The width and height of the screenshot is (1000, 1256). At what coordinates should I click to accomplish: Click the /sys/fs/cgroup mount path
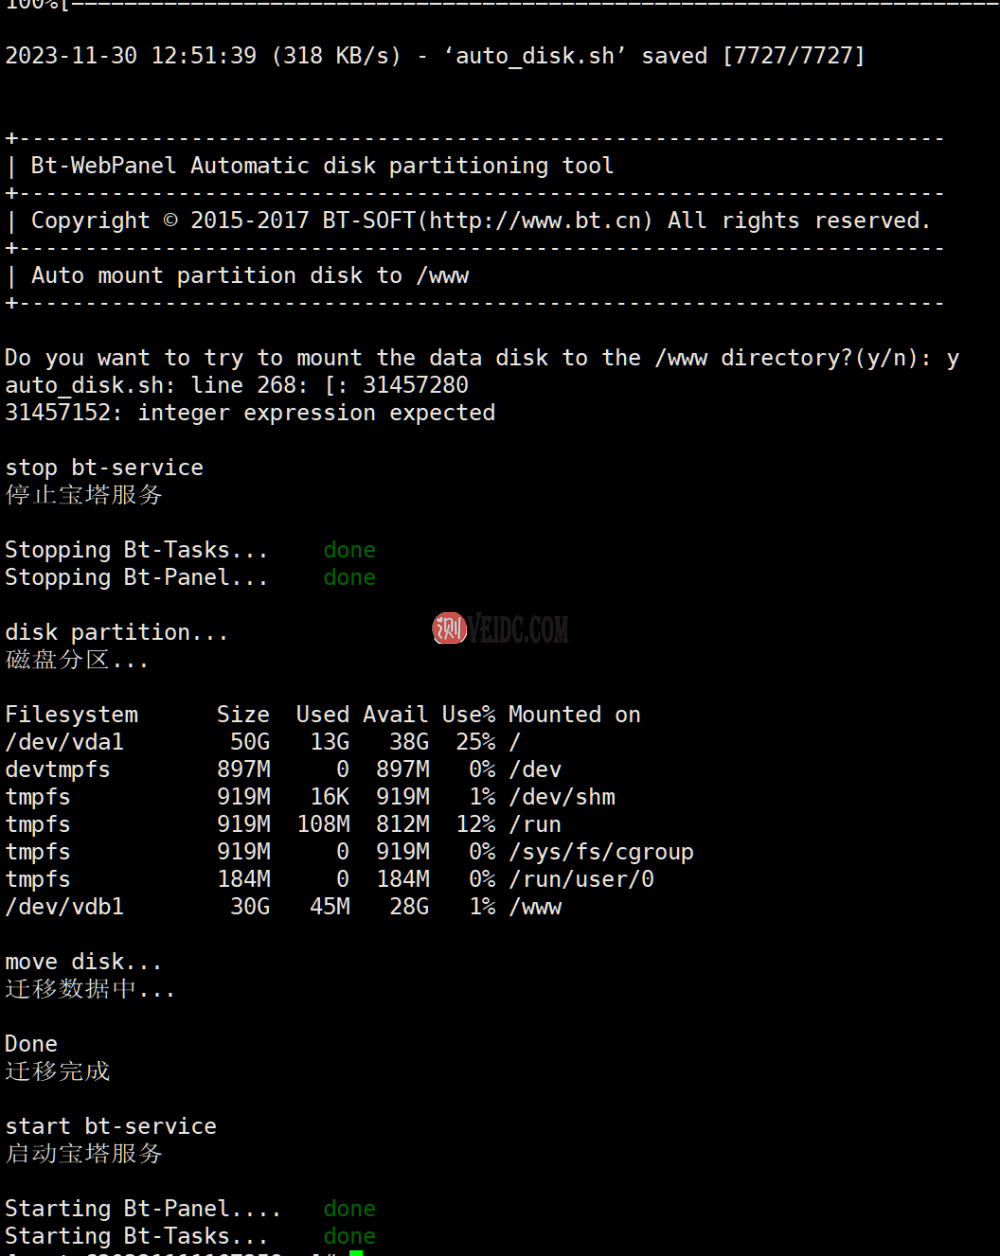click(x=601, y=852)
